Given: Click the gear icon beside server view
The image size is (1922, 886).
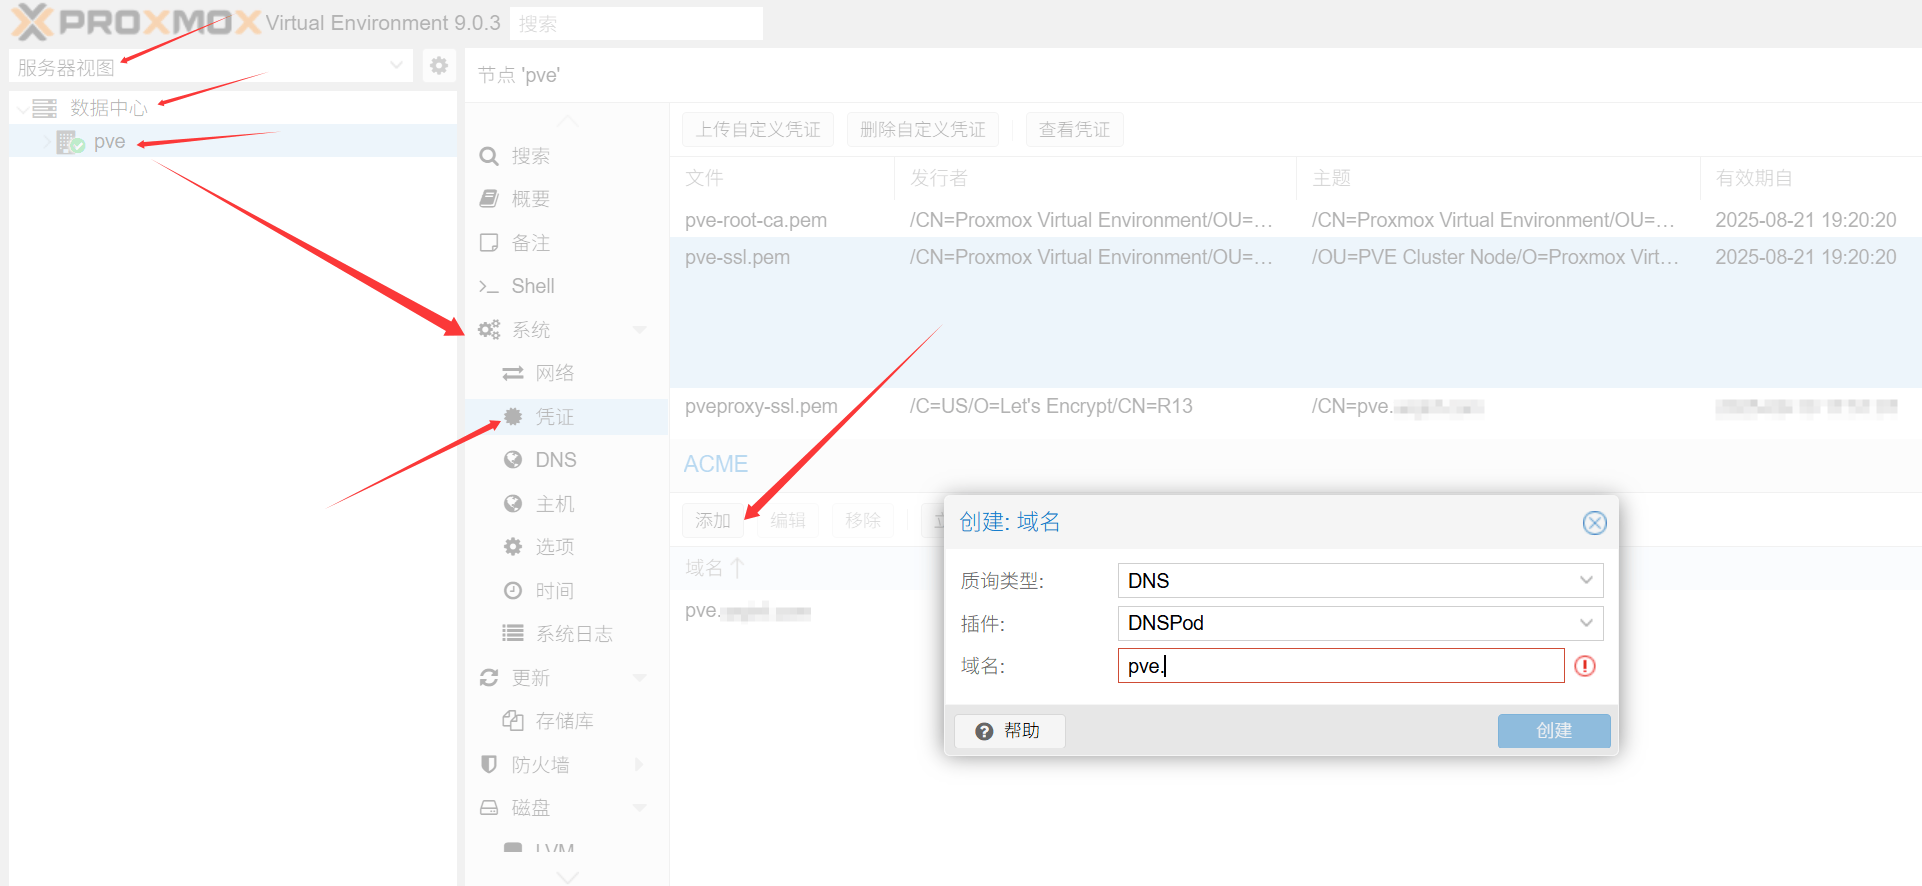Looking at the screenshot, I should pyautogui.click(x=438, y=66).
